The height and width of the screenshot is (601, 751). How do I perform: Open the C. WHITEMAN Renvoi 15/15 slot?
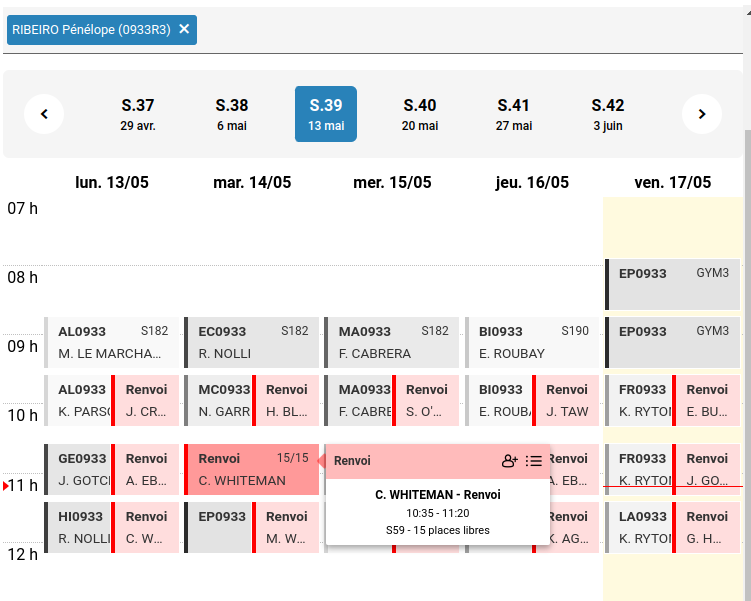point(252,470)
